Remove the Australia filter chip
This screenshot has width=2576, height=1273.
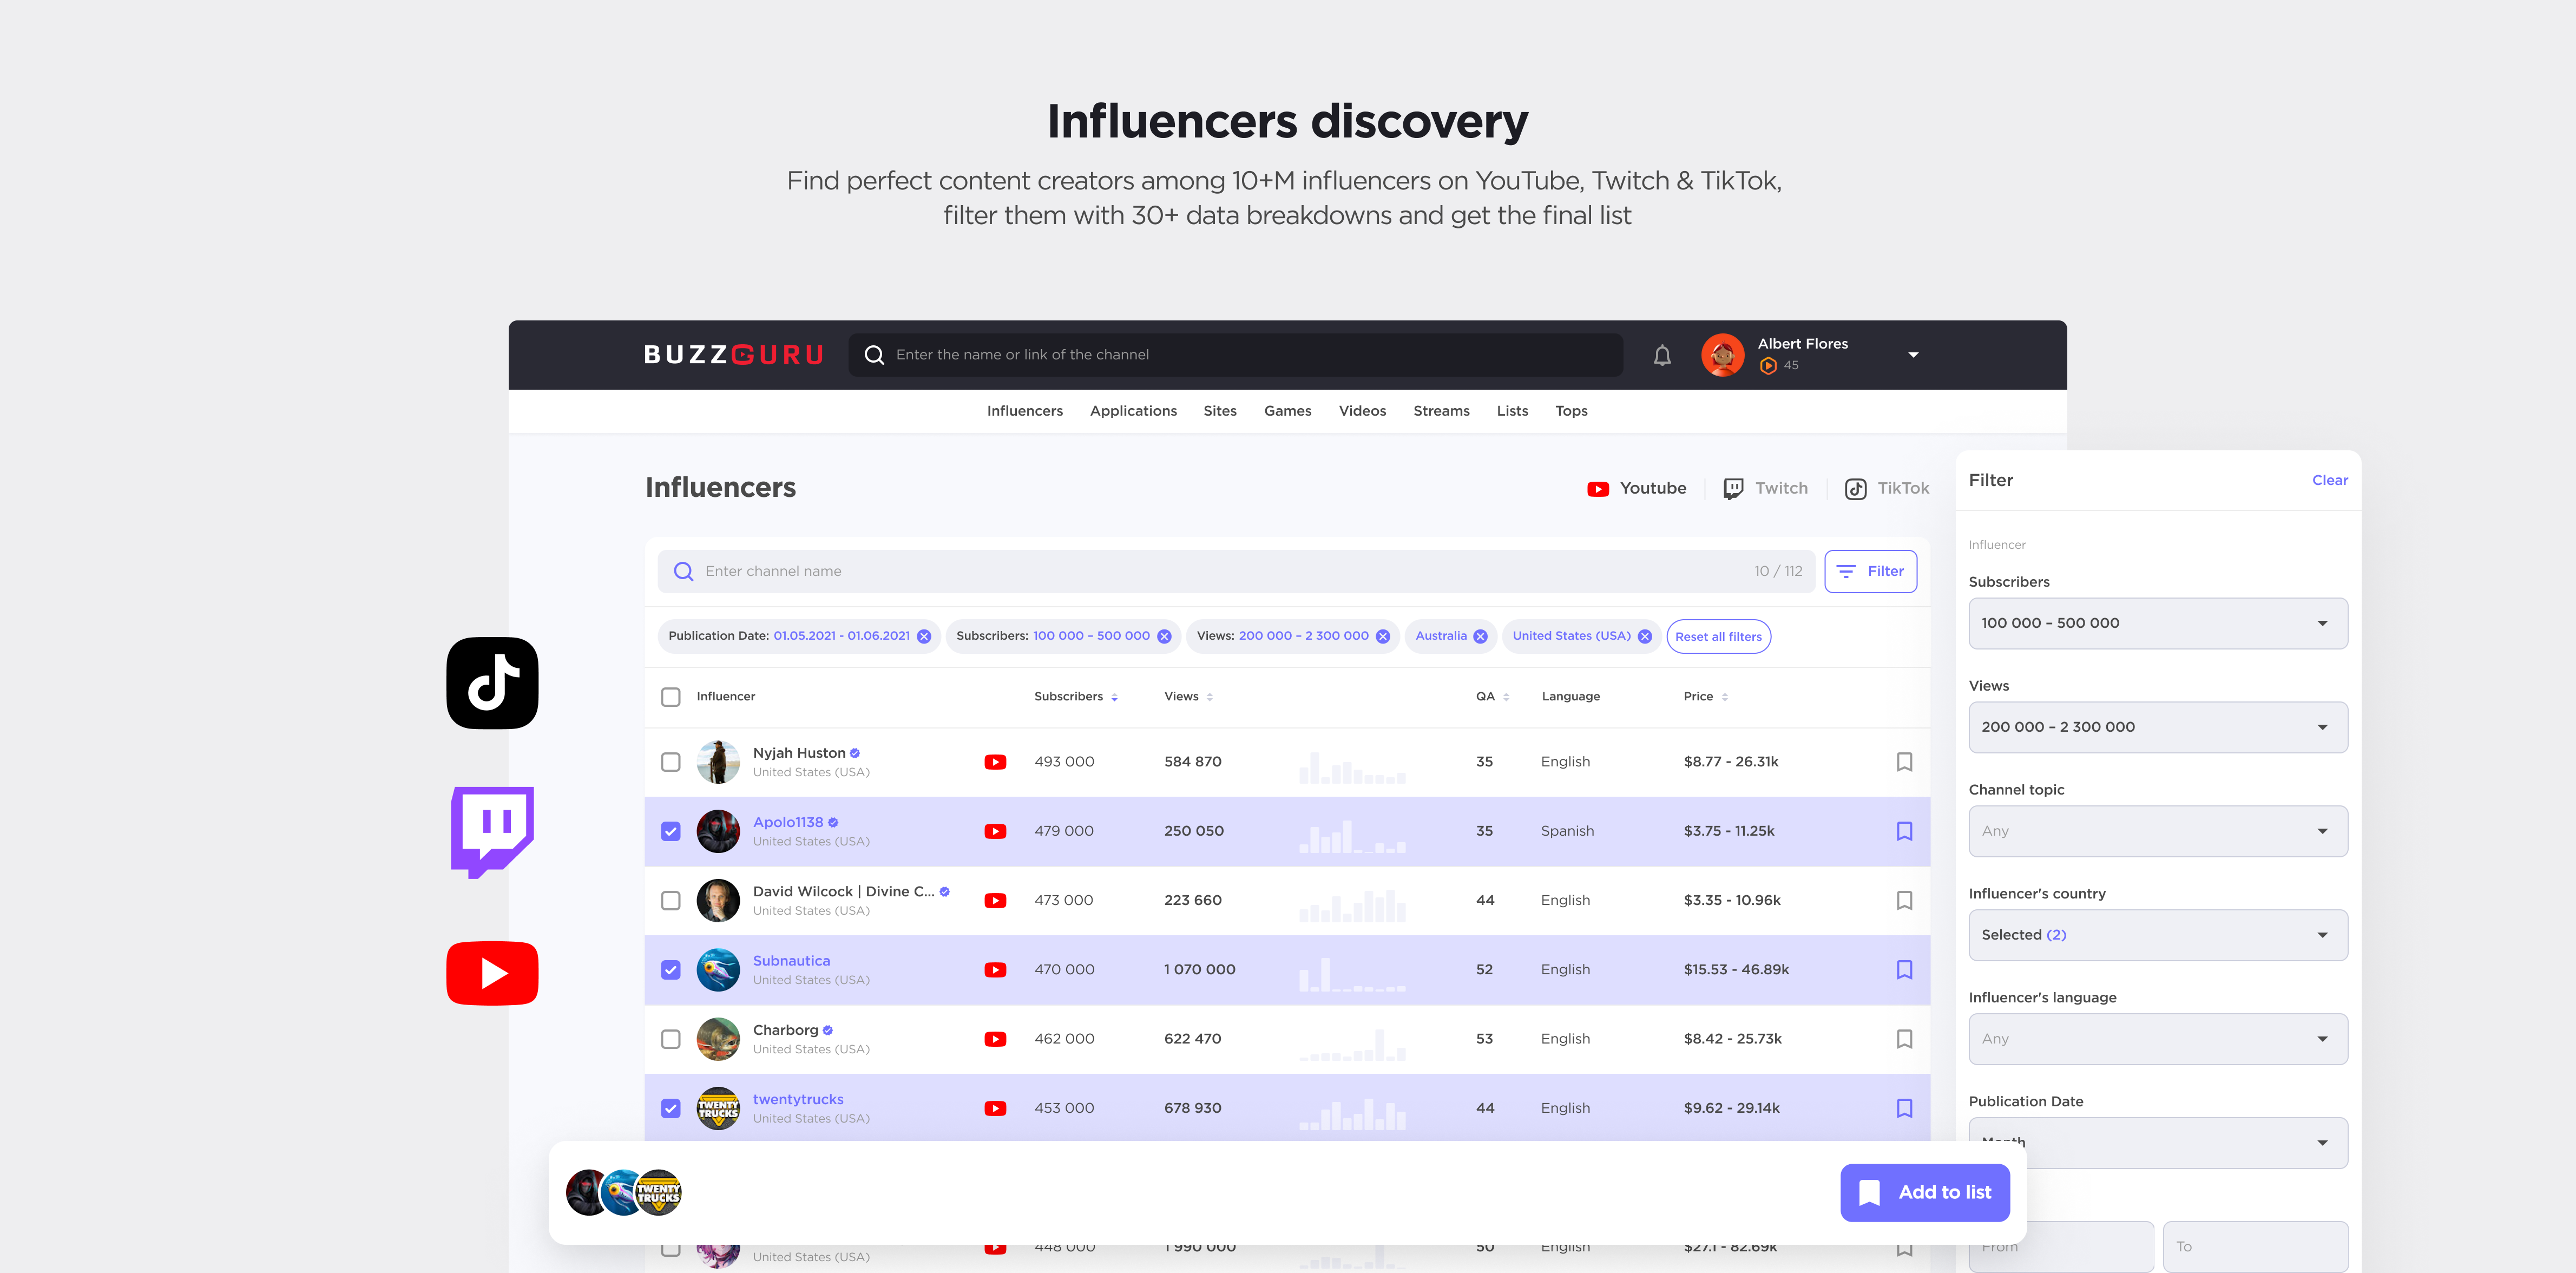tap(1480, 637)
